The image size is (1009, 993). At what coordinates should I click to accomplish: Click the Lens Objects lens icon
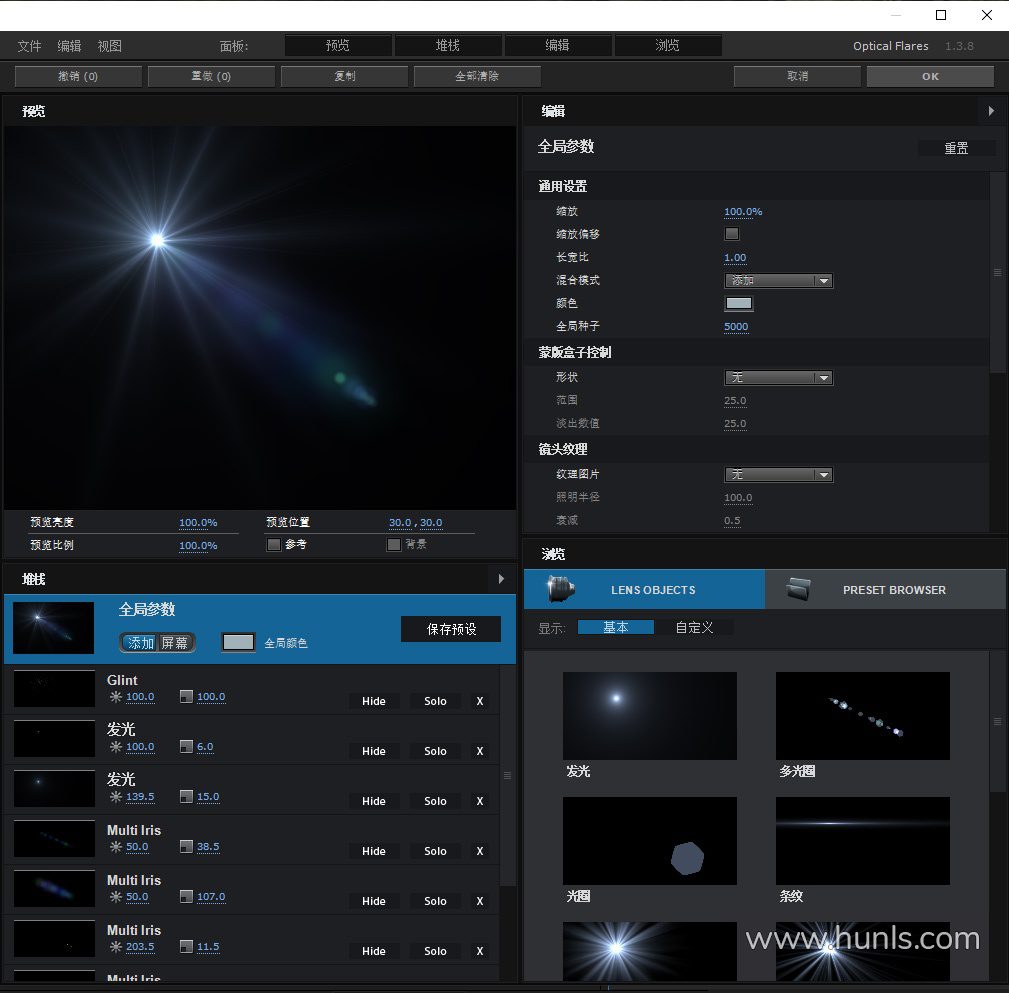tap(561, 590)
